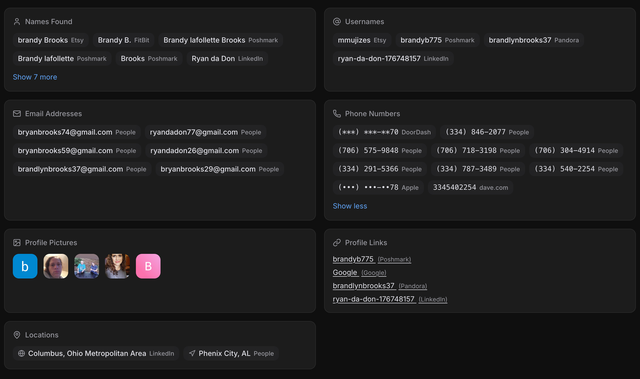This screenshot has width=640, height=379.
Task: Click the person icon beside Names Found
Action: point(17,22)
